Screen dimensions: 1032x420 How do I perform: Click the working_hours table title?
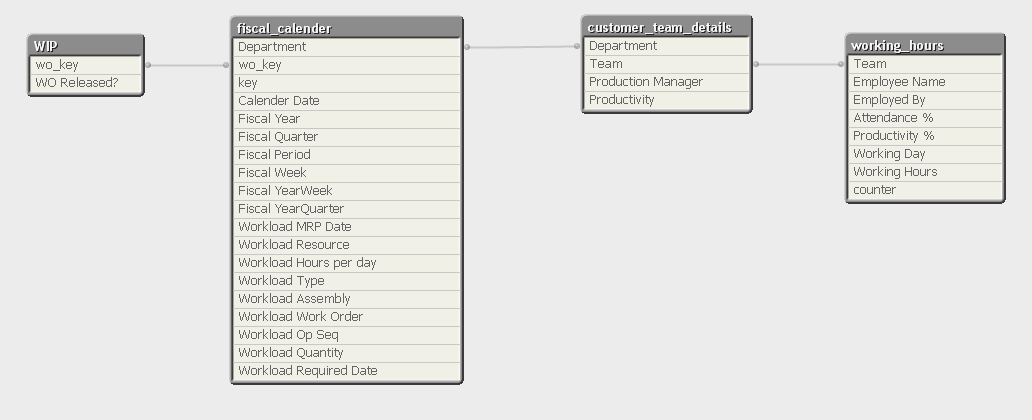[x=924, y=45]
